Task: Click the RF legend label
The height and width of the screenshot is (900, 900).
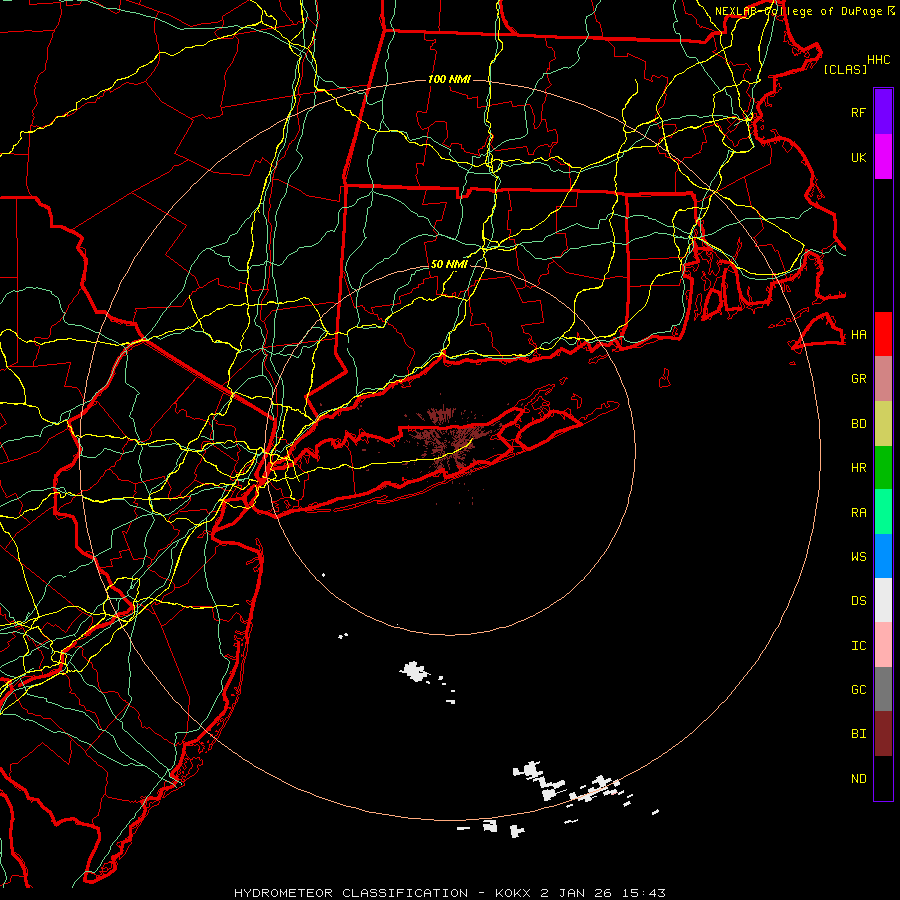Action: 858,112
